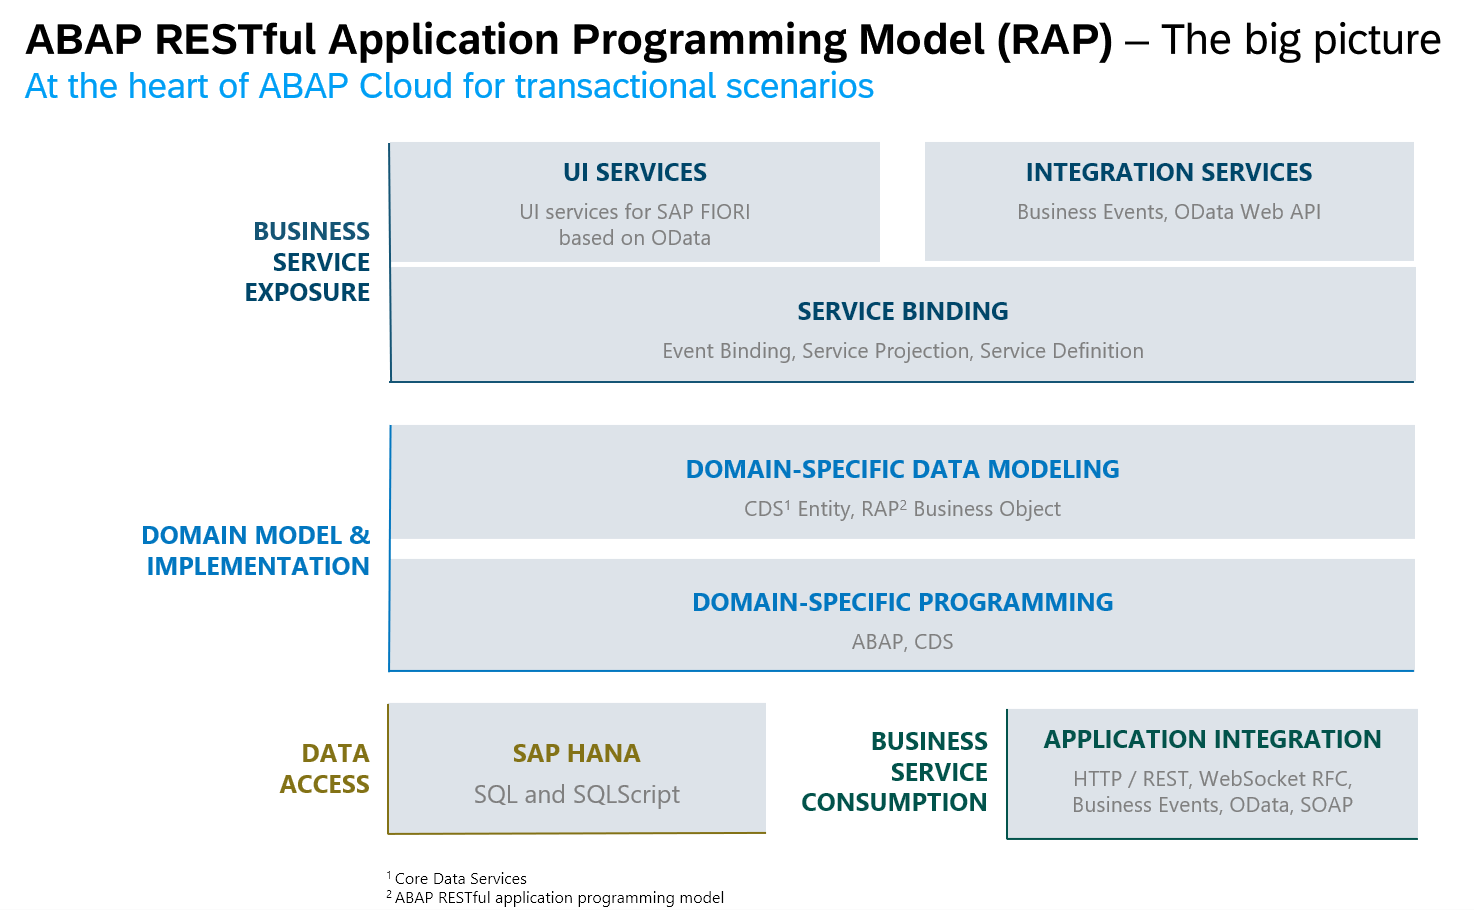1474x910 pixels.
Task: Select the 'UI SERVICES' heading
Action: tap(635, 172)
